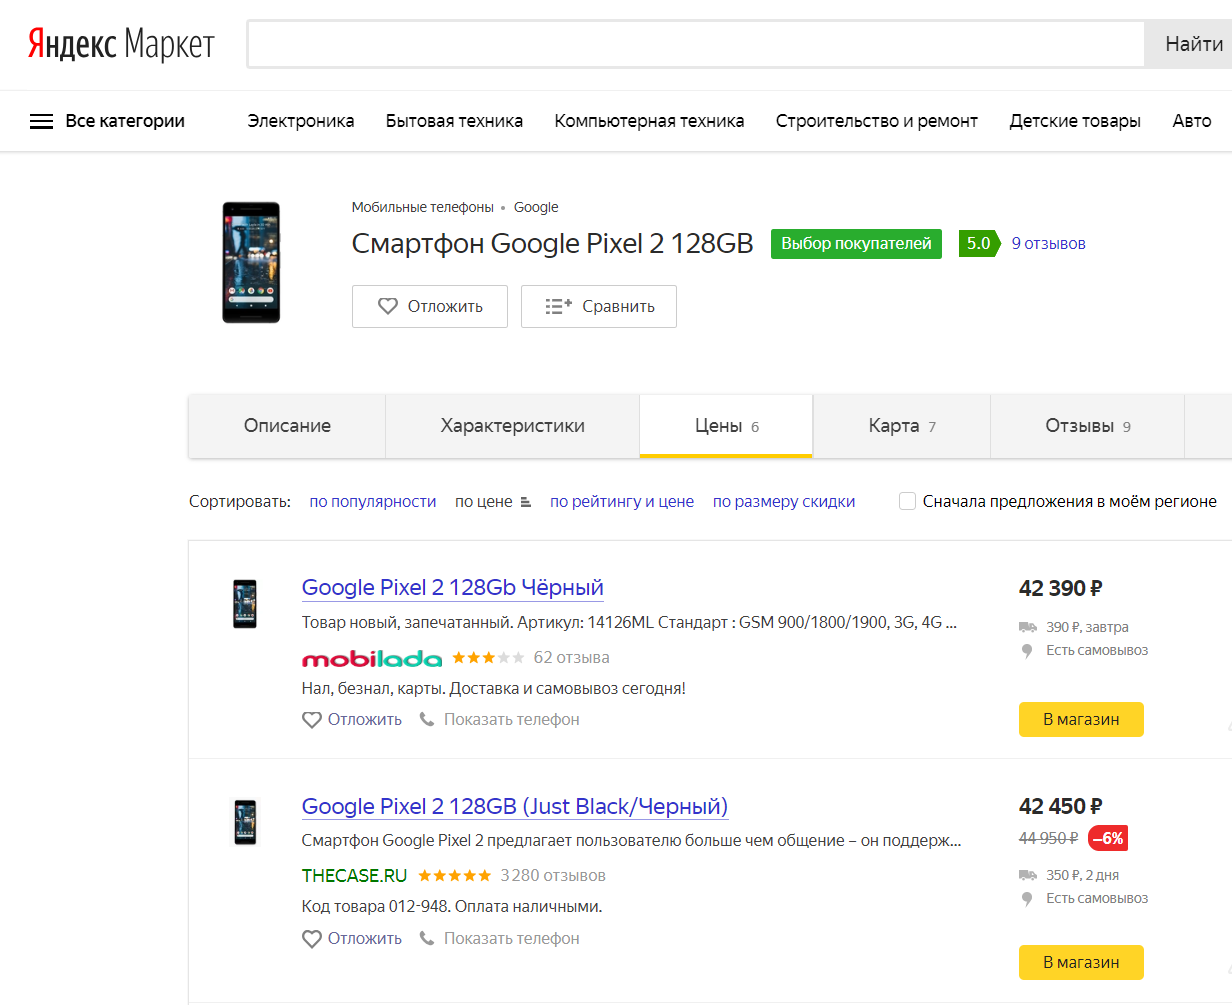
Task: Enable offers from my region first
Action: [907, 501]
